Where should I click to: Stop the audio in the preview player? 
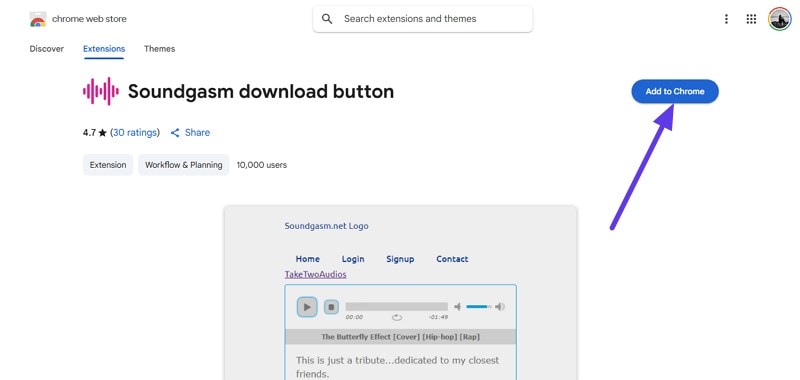(x=331, y=307)
